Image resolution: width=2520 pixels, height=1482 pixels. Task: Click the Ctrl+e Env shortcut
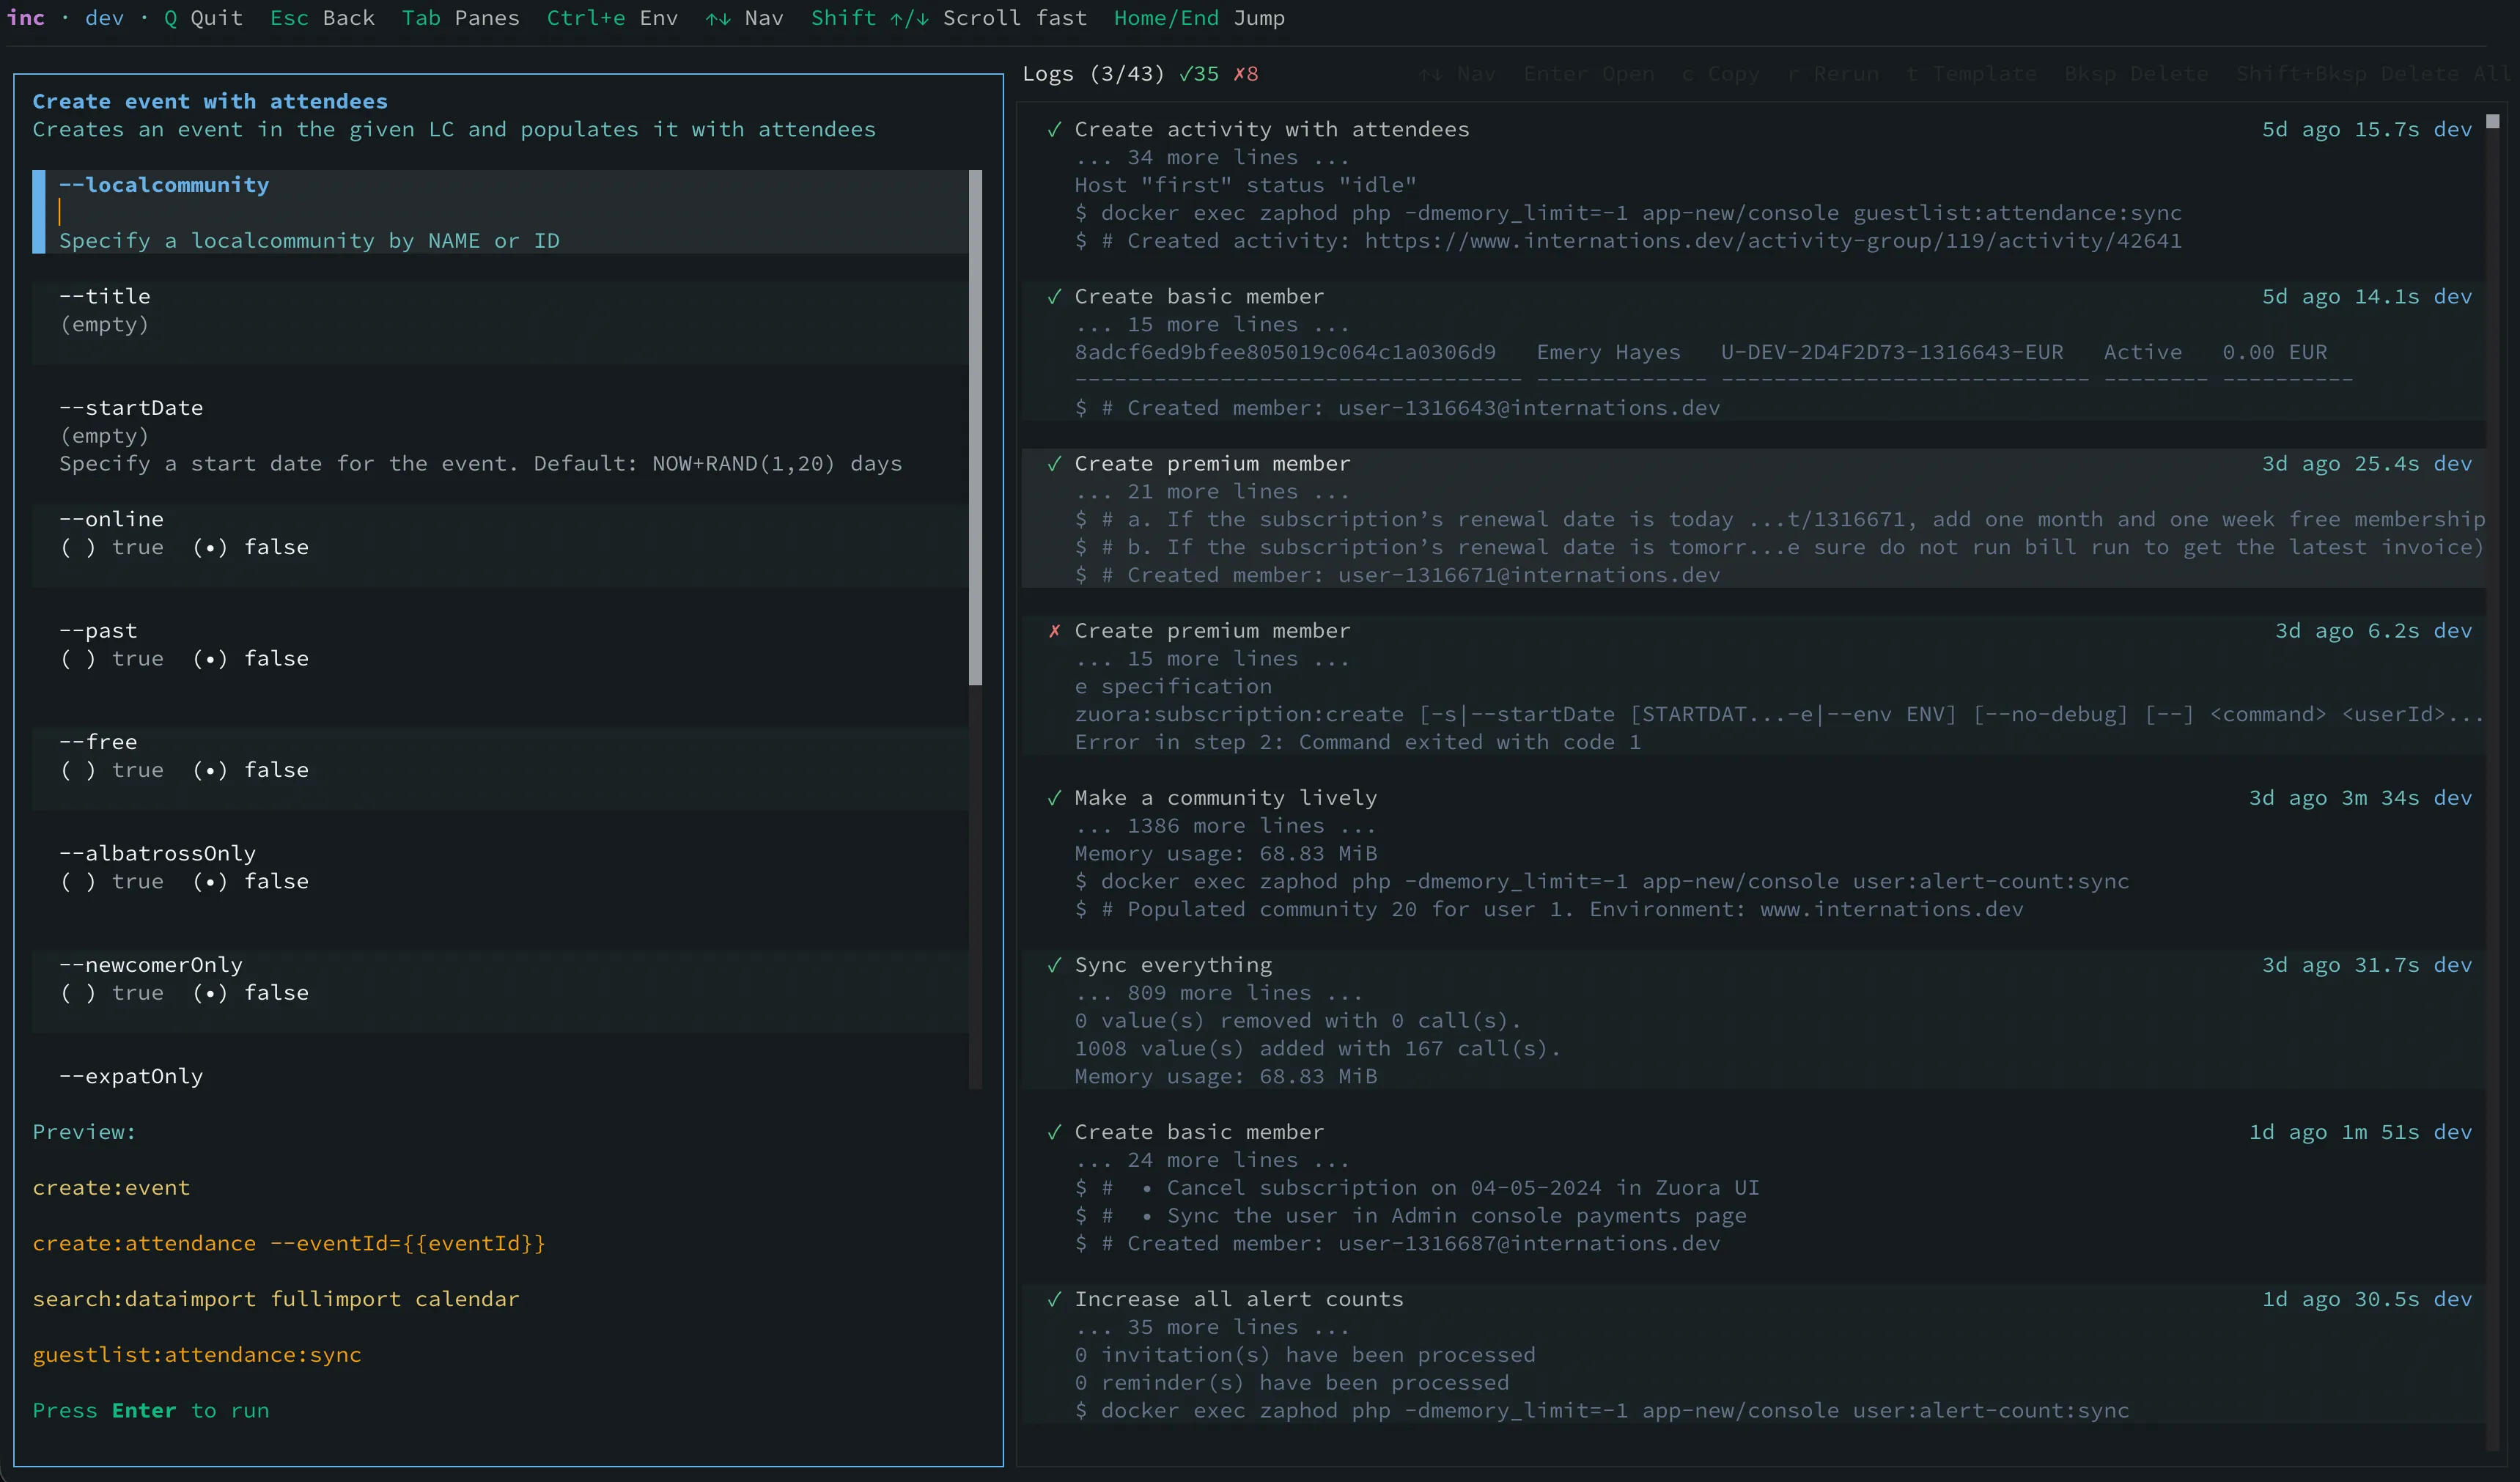point(612,18)
